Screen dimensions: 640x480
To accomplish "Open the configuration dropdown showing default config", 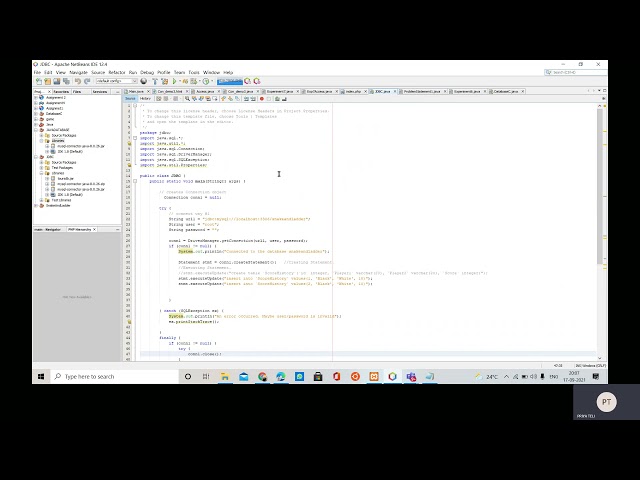I will [x=116, y=81].
